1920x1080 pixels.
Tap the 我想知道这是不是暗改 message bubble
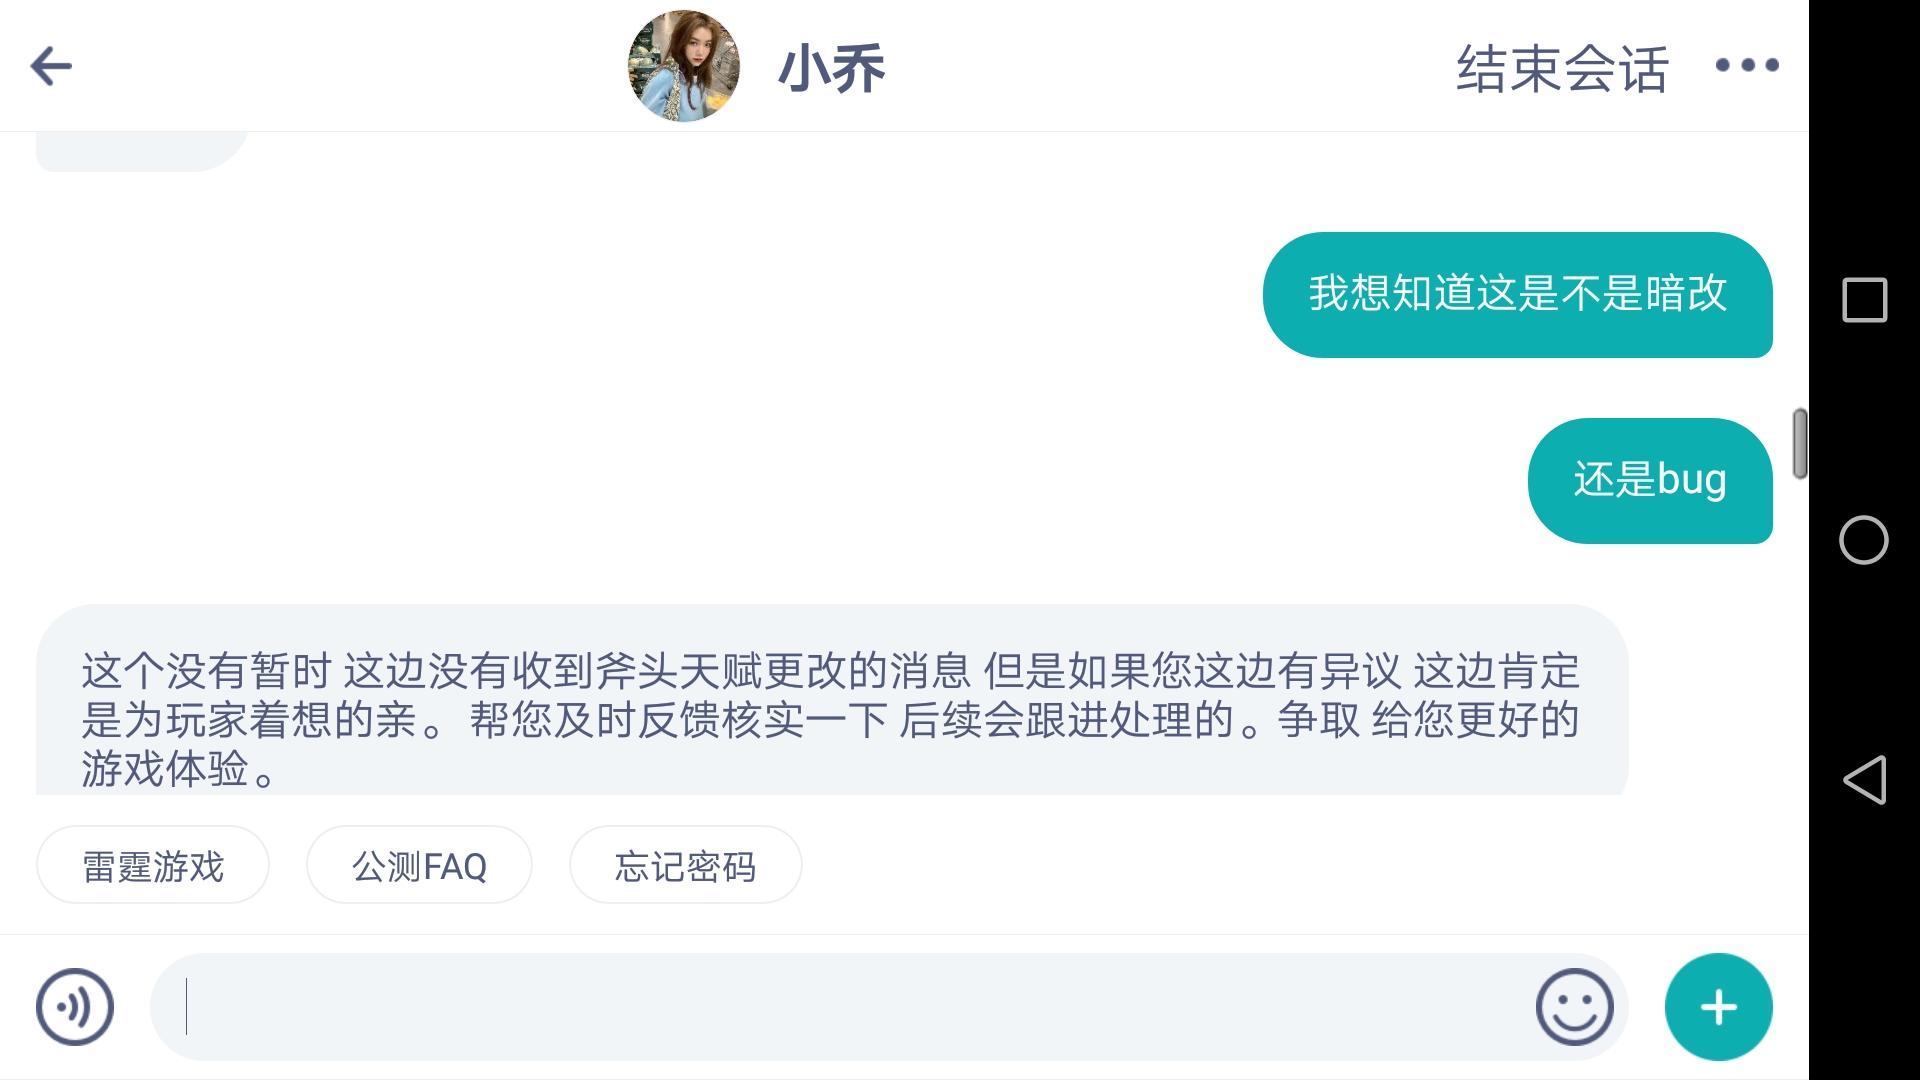pyautogui.click(x=1517, y=295)
